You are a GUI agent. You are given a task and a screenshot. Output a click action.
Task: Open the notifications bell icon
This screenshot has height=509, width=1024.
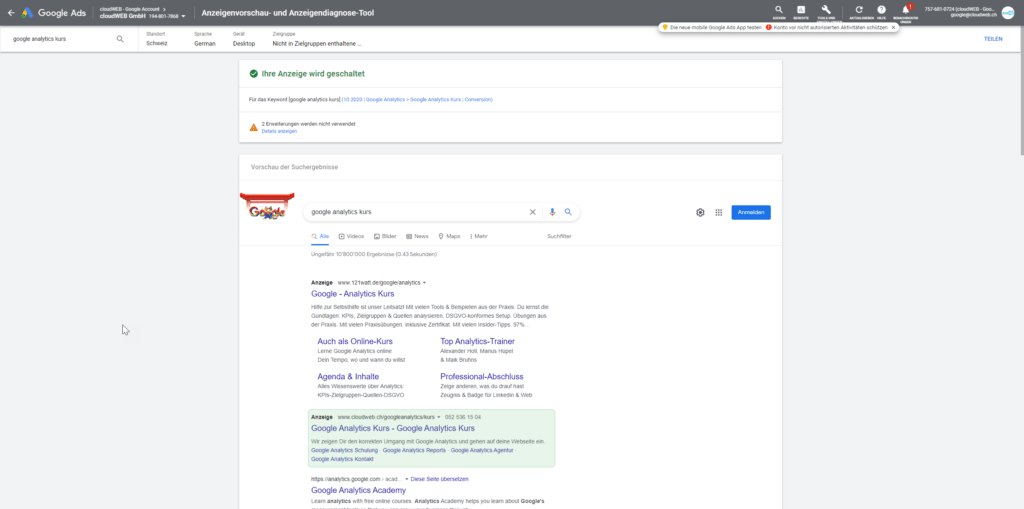(905, 10)
